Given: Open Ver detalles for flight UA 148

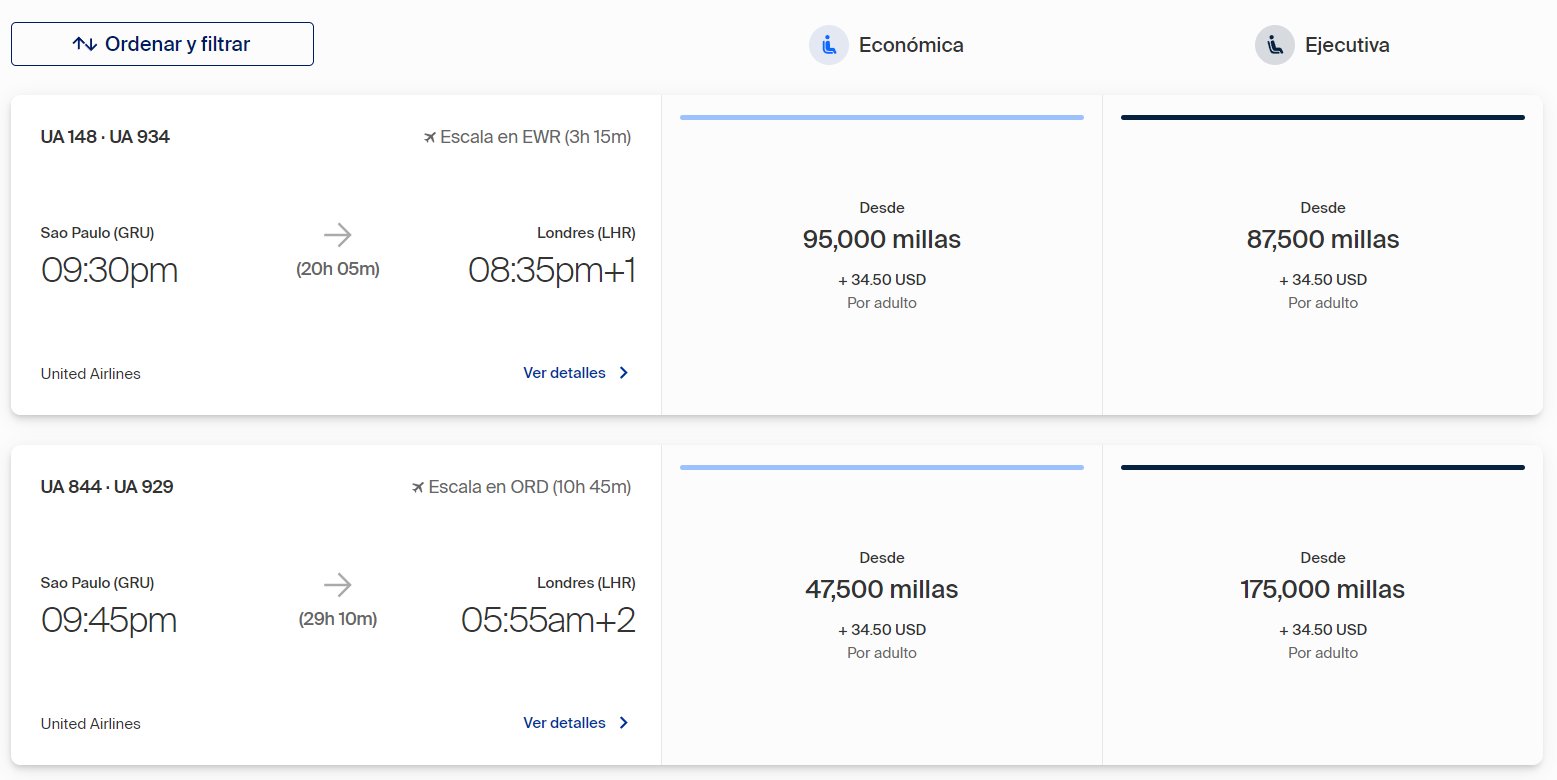Looking at the screenshot, I should click(576, 373).
